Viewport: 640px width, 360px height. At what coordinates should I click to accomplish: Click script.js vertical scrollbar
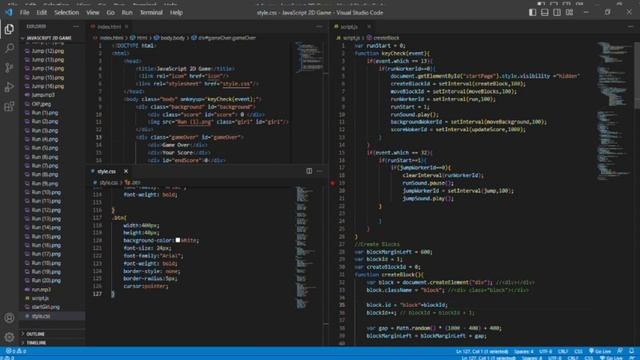[637, 74]
